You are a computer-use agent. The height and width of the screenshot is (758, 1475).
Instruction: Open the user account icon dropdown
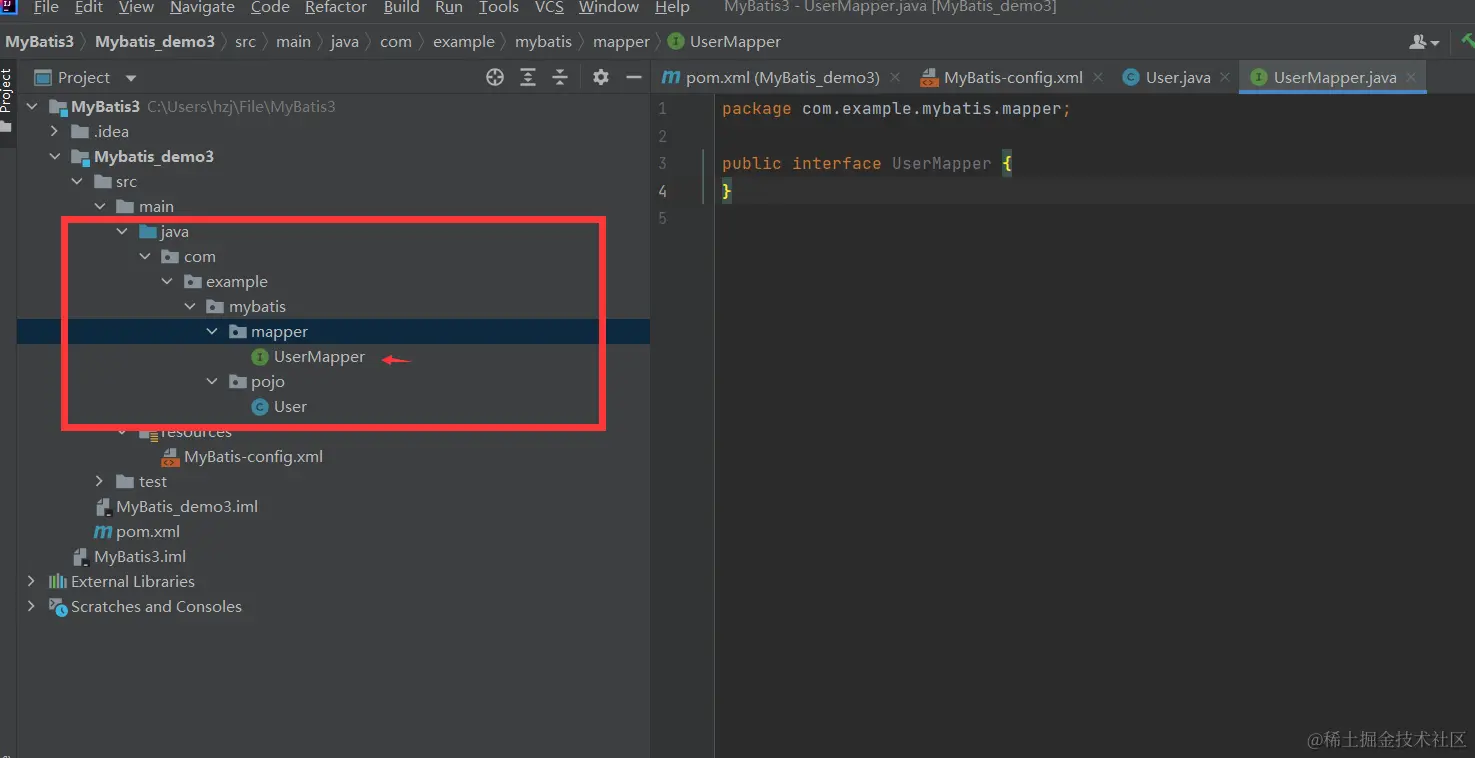pos(1424,41)
